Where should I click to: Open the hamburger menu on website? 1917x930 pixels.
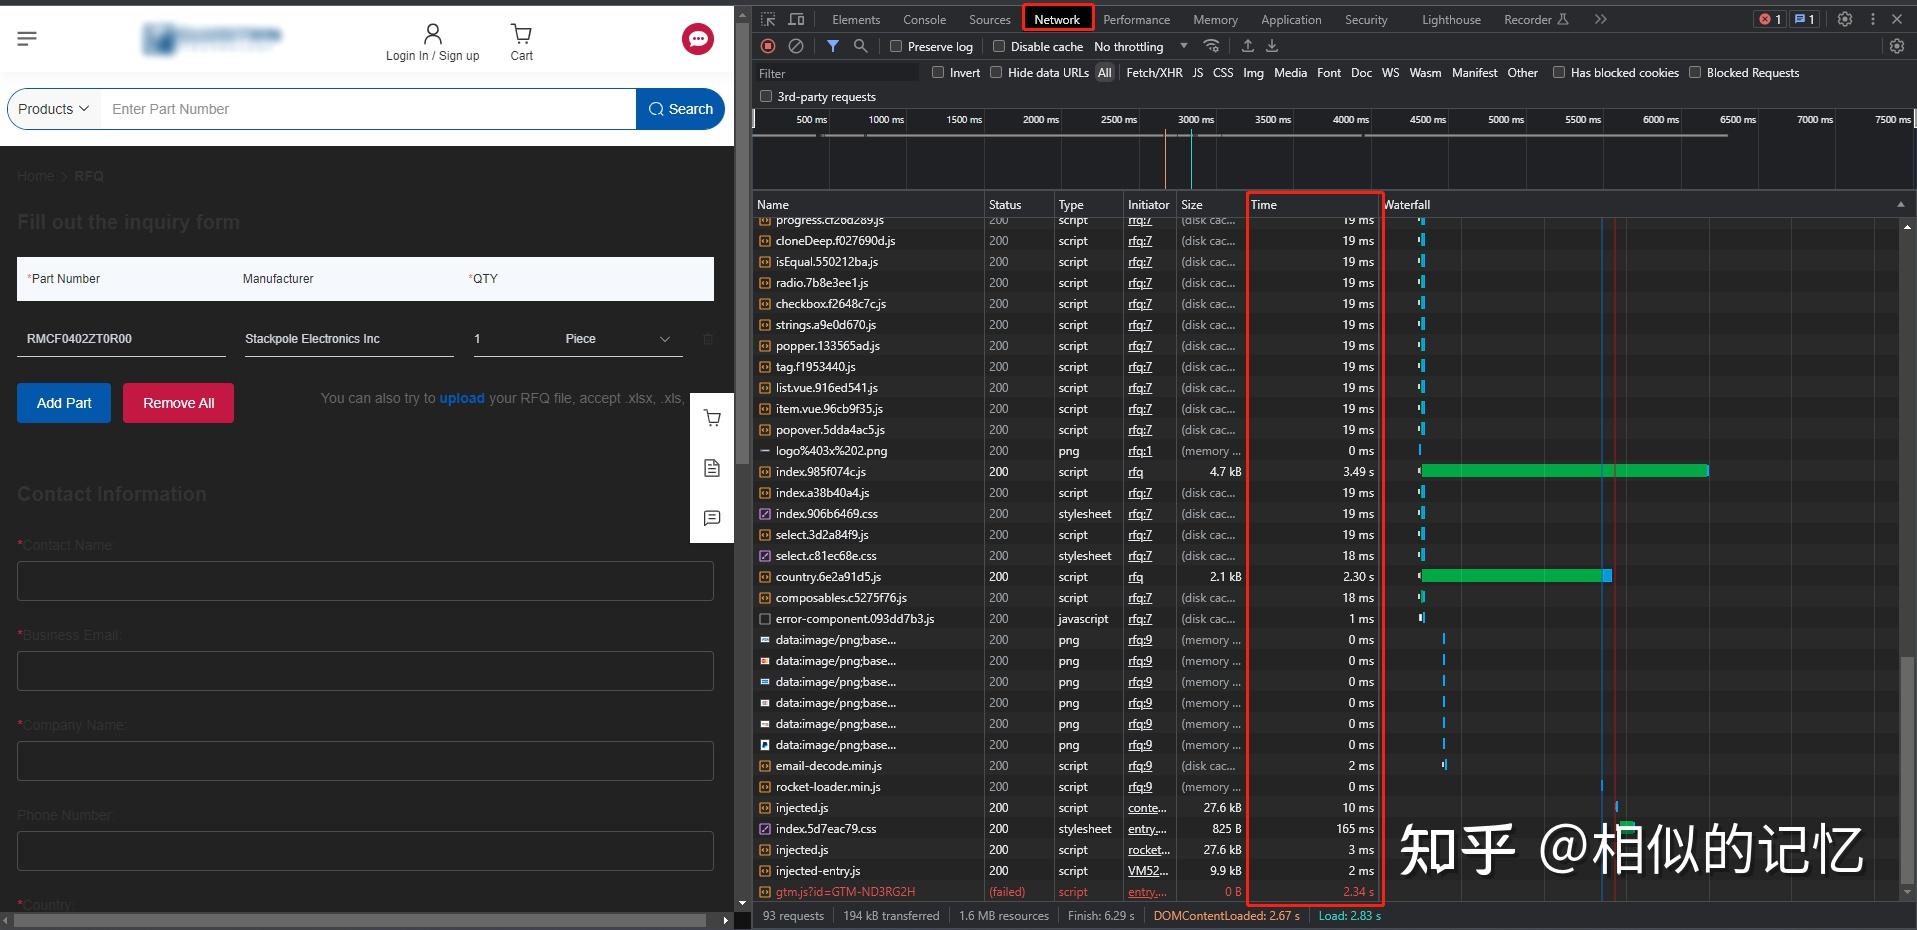(x=27, y=38)
